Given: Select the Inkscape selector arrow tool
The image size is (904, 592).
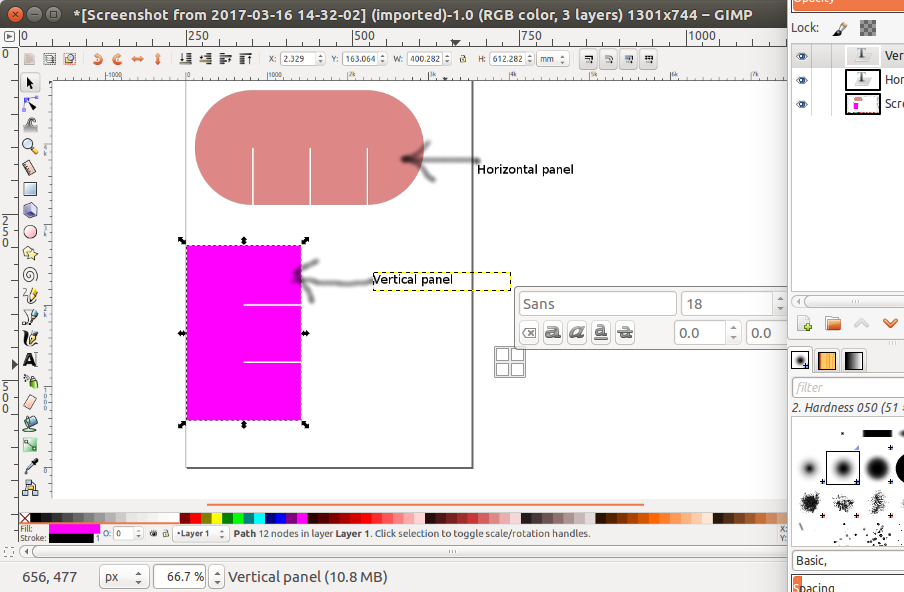Looking at the screenshot, I should pos(30,83).
